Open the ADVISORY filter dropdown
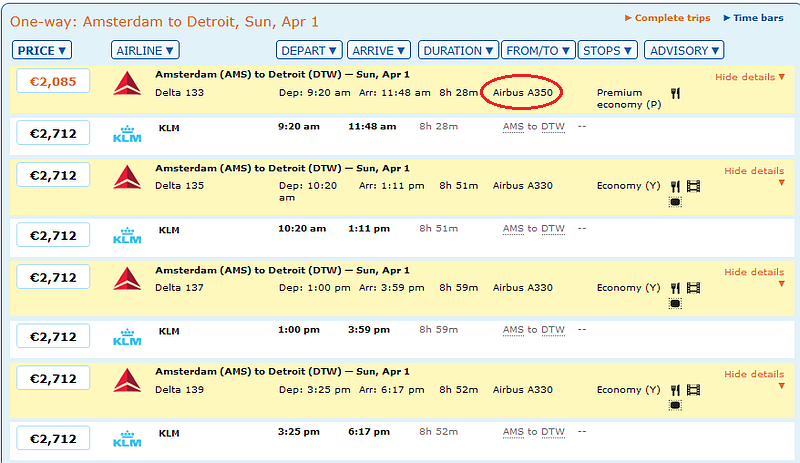The image size is (800, 463). [684, 50]
